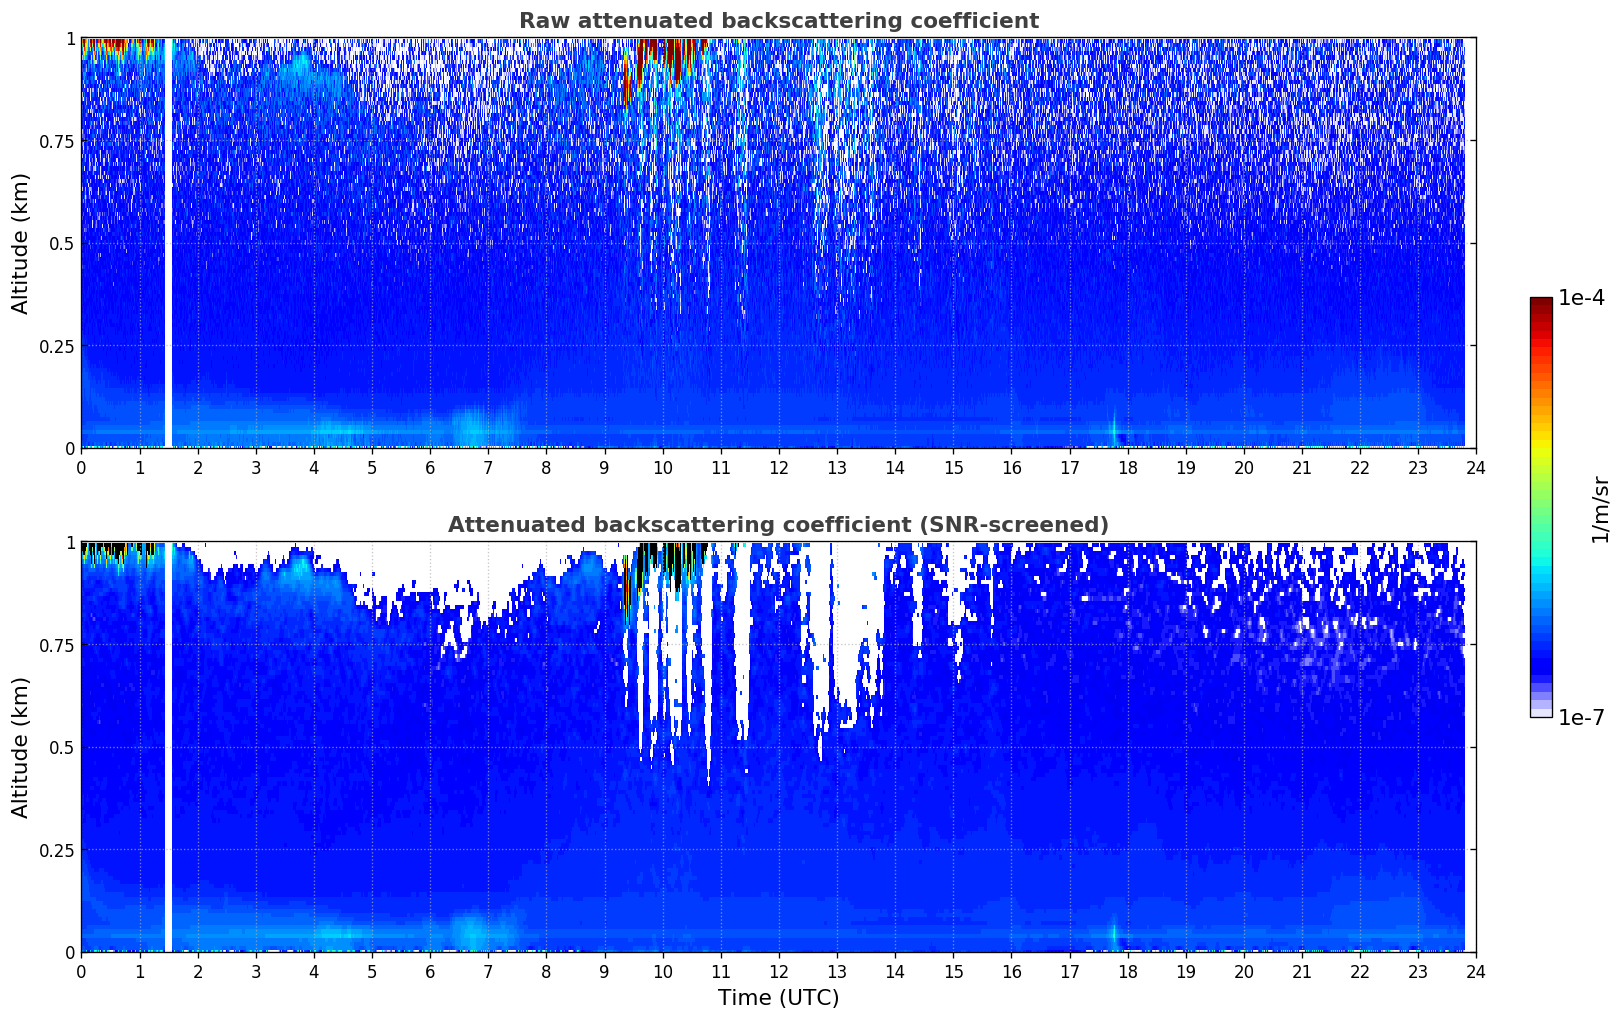Click hour 12 tick on bottom time axis

click(778, 971)
